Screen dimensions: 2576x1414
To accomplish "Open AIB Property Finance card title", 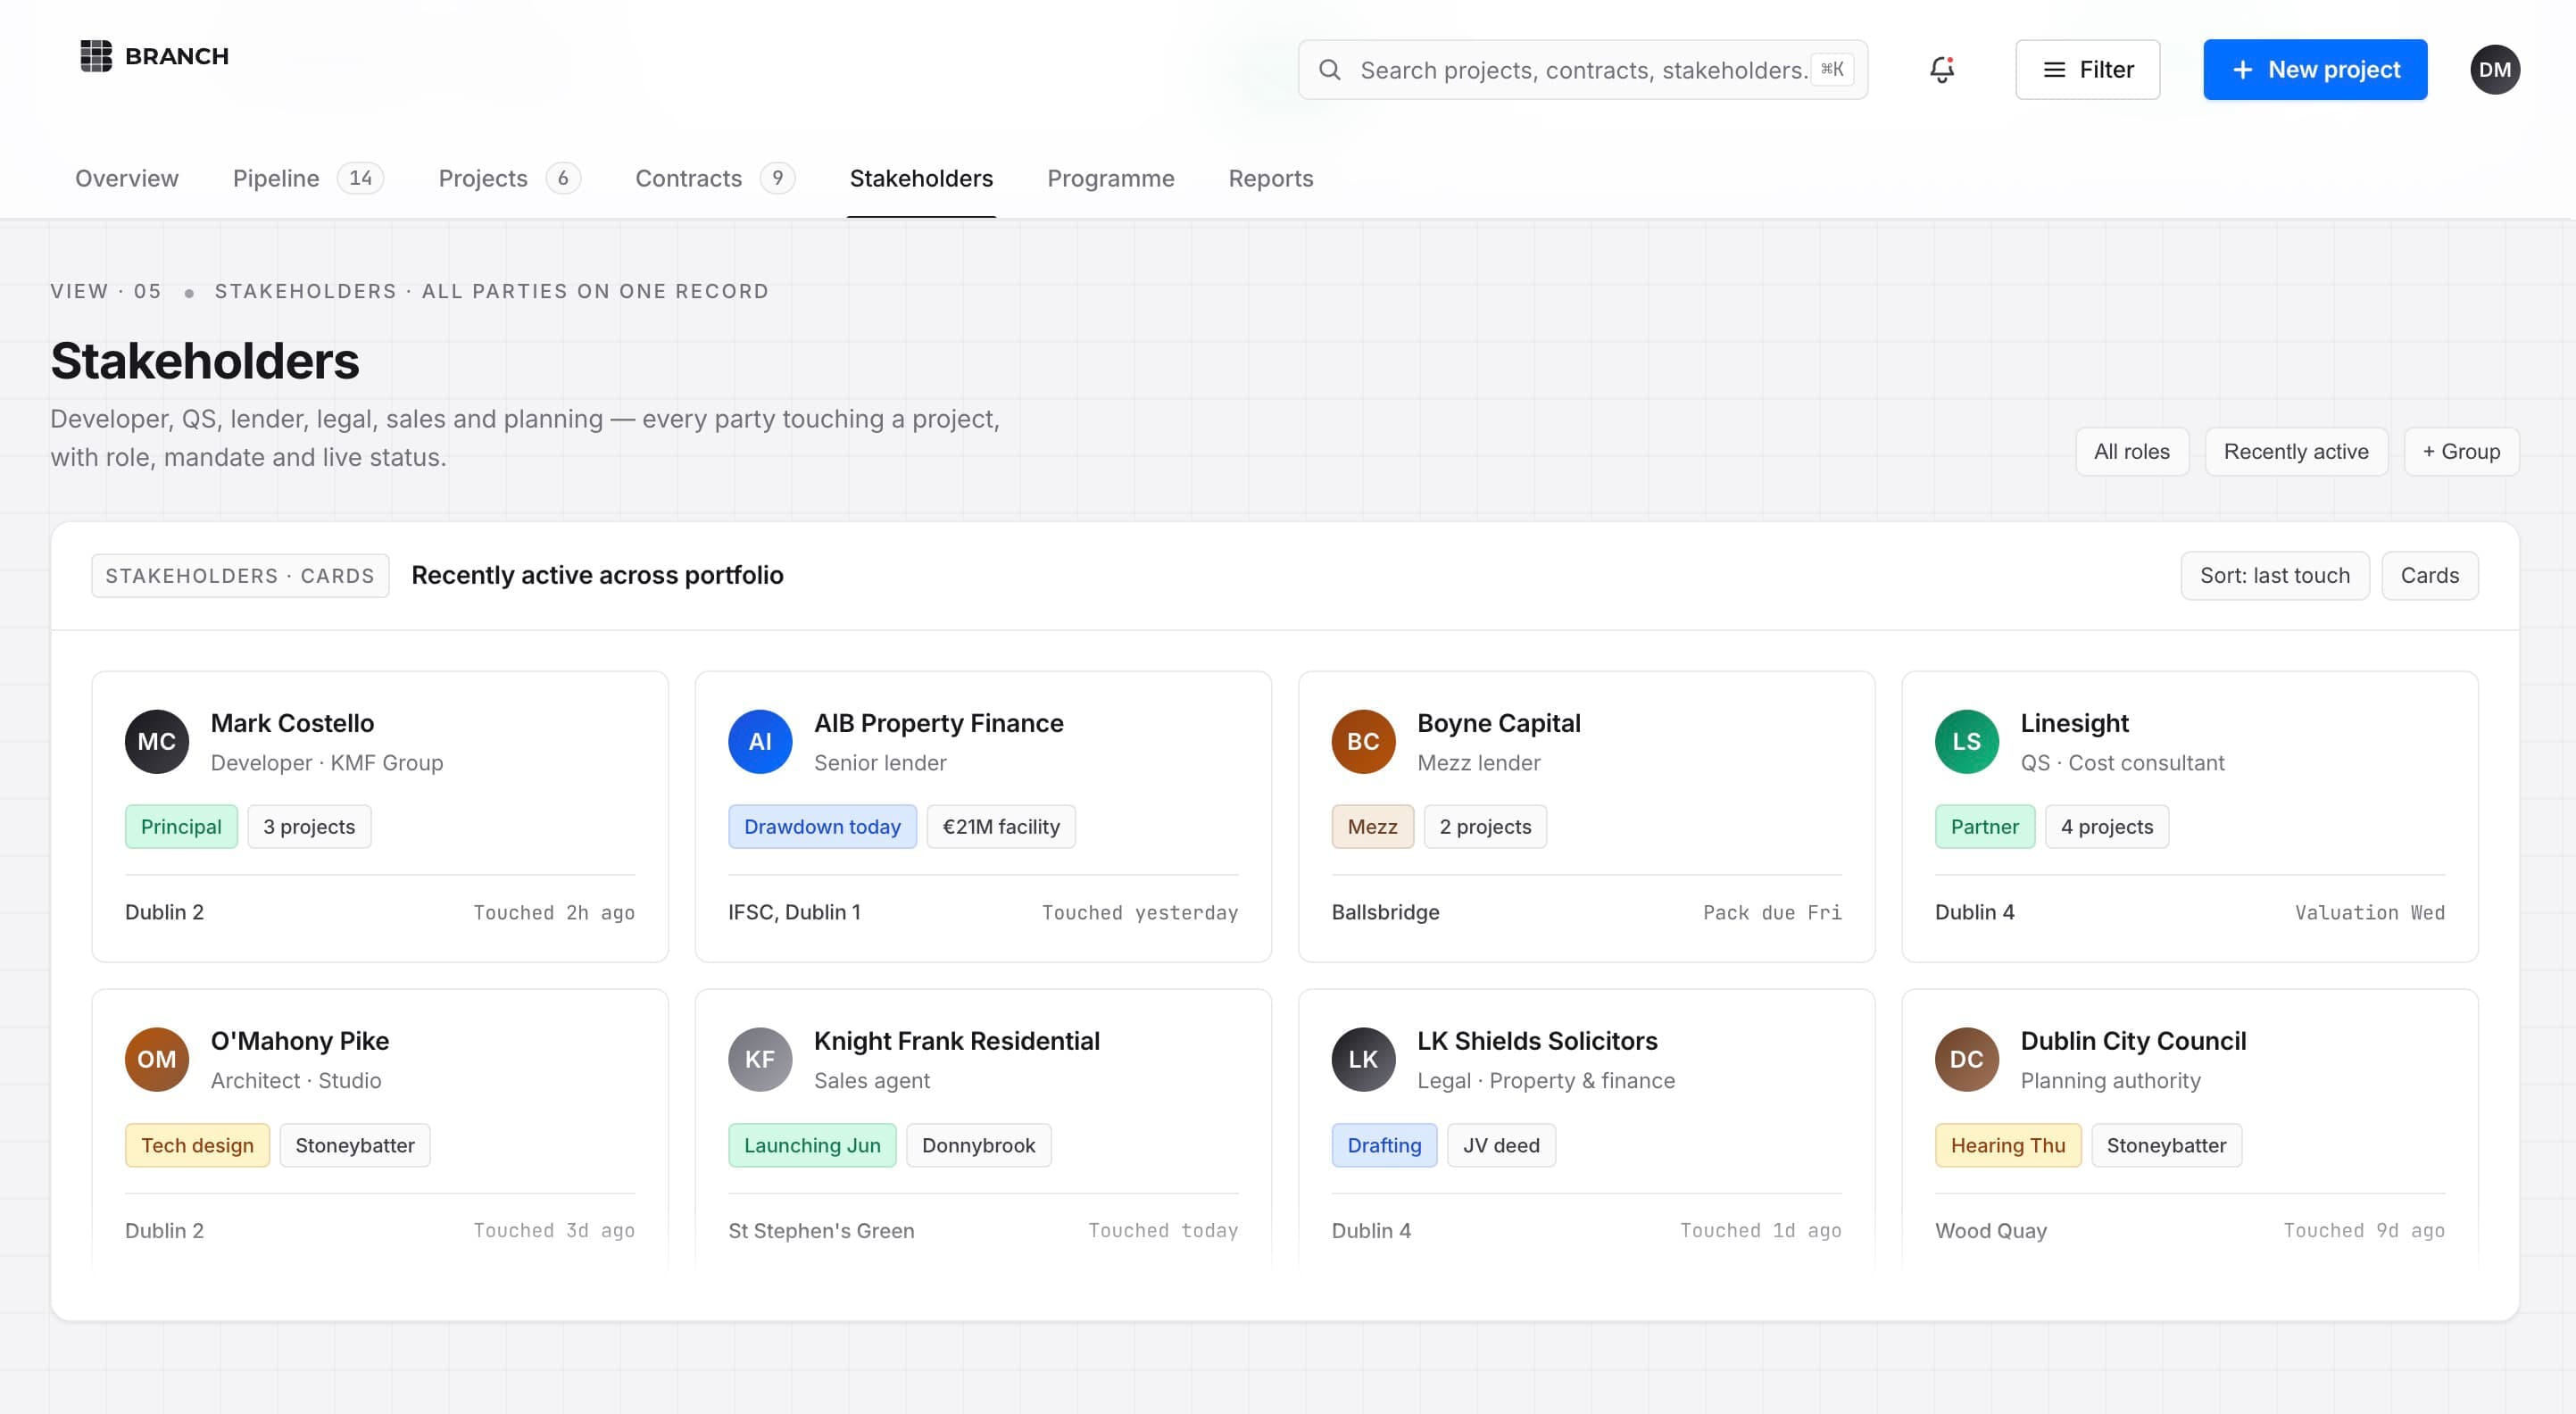I will (938, 723).
